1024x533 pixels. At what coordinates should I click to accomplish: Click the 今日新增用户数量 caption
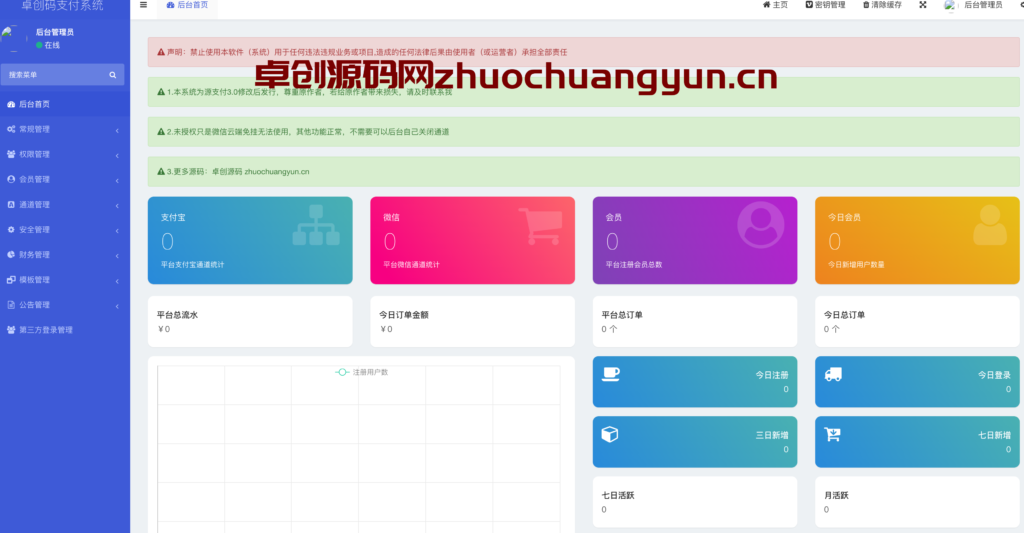click(x=856, y=265)
